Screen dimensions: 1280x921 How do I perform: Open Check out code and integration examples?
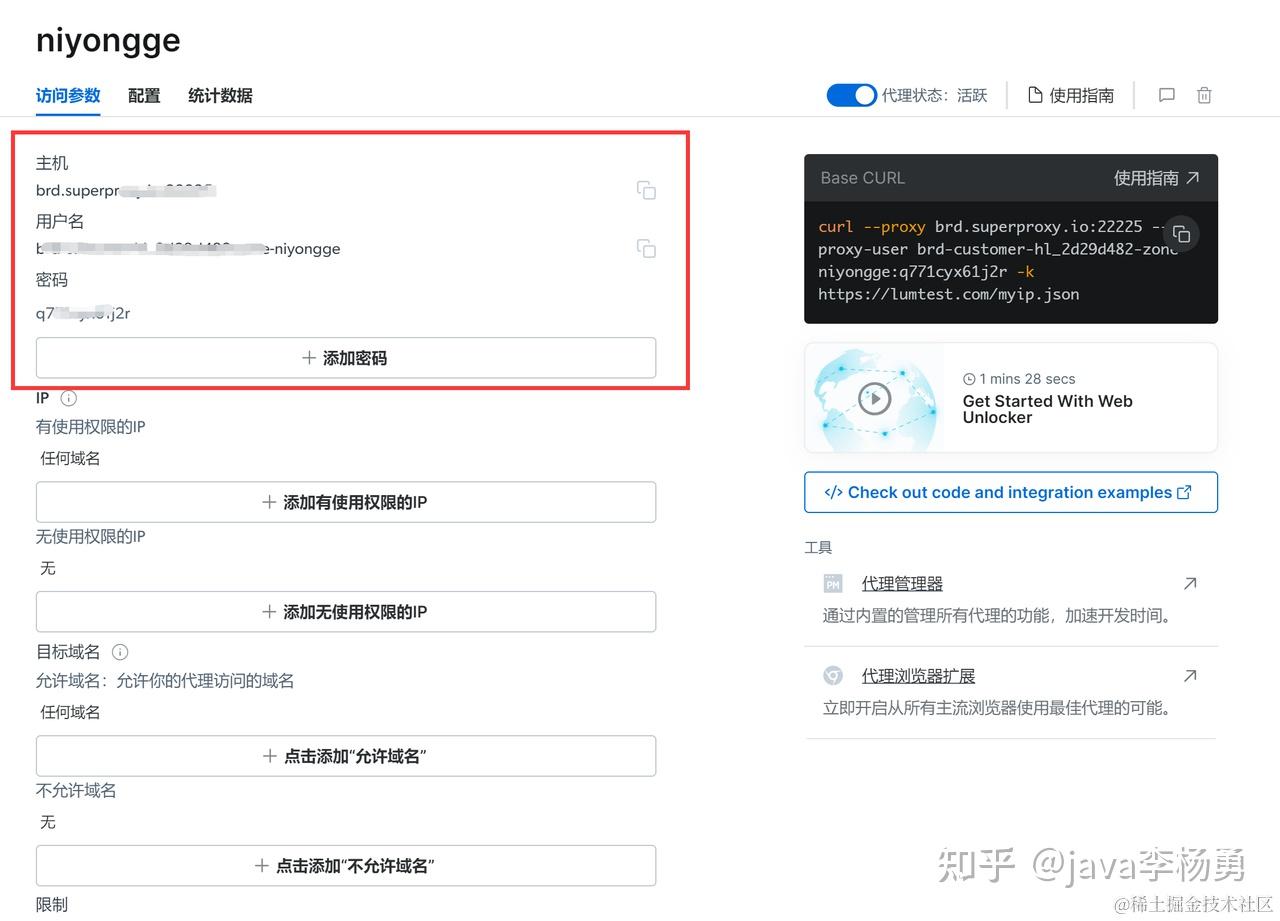pyautogui.click(x=1011, y=492)
